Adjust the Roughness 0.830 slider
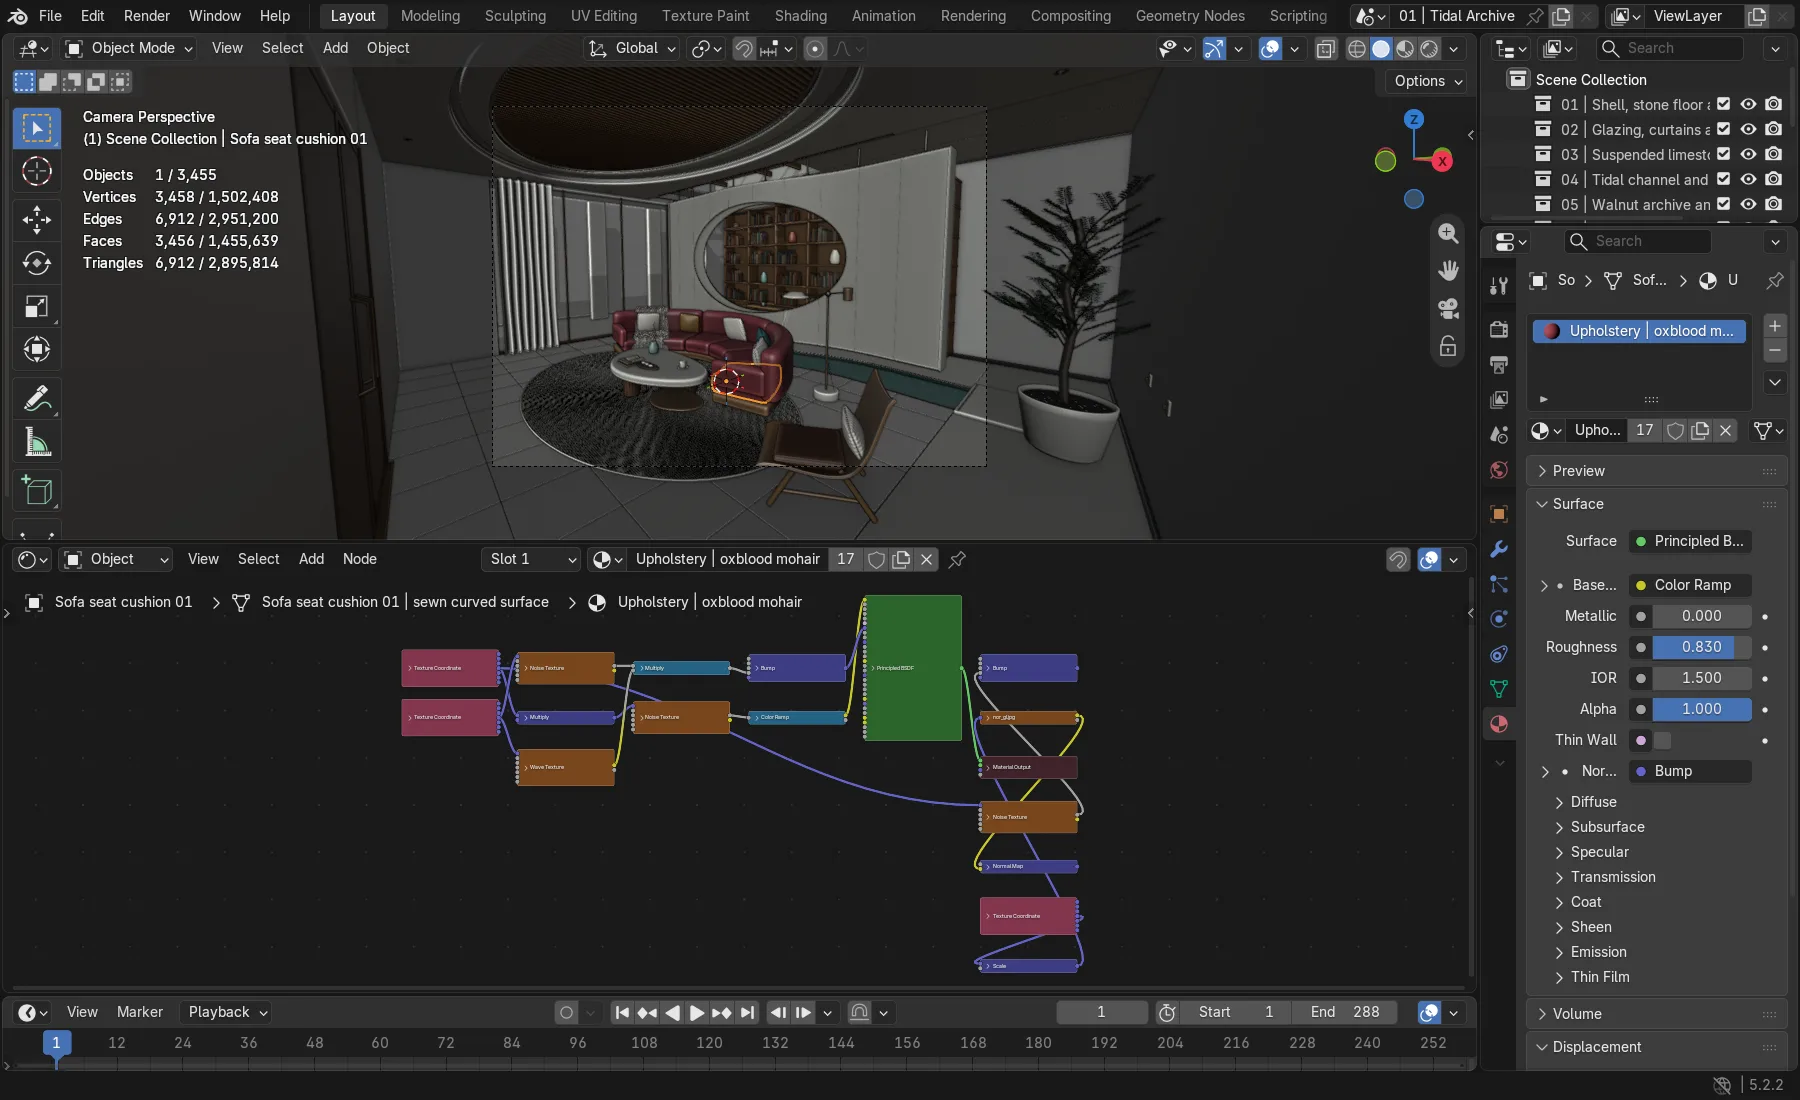 [1701, 647]
